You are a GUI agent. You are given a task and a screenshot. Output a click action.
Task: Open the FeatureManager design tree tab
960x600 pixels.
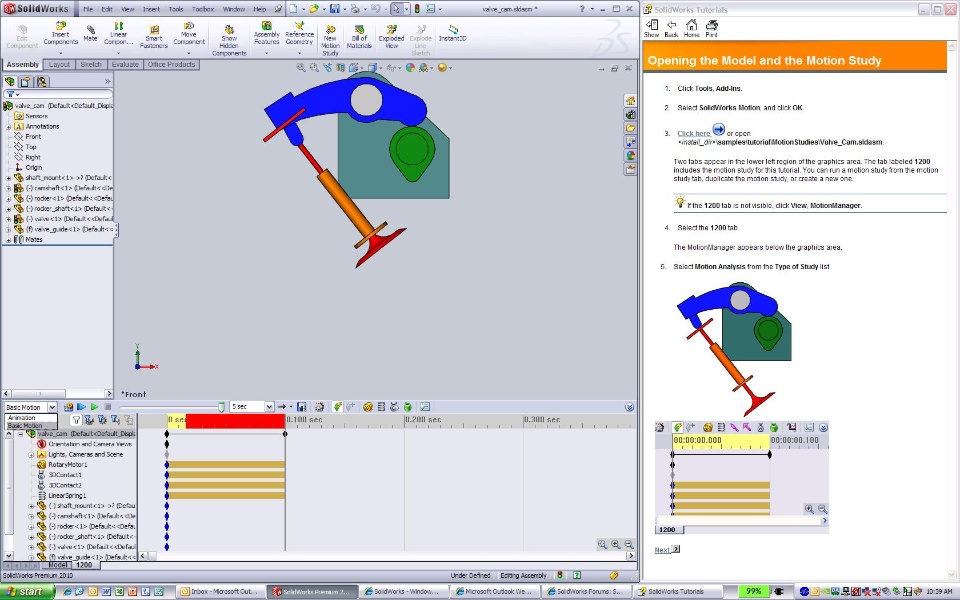point(10,81)
